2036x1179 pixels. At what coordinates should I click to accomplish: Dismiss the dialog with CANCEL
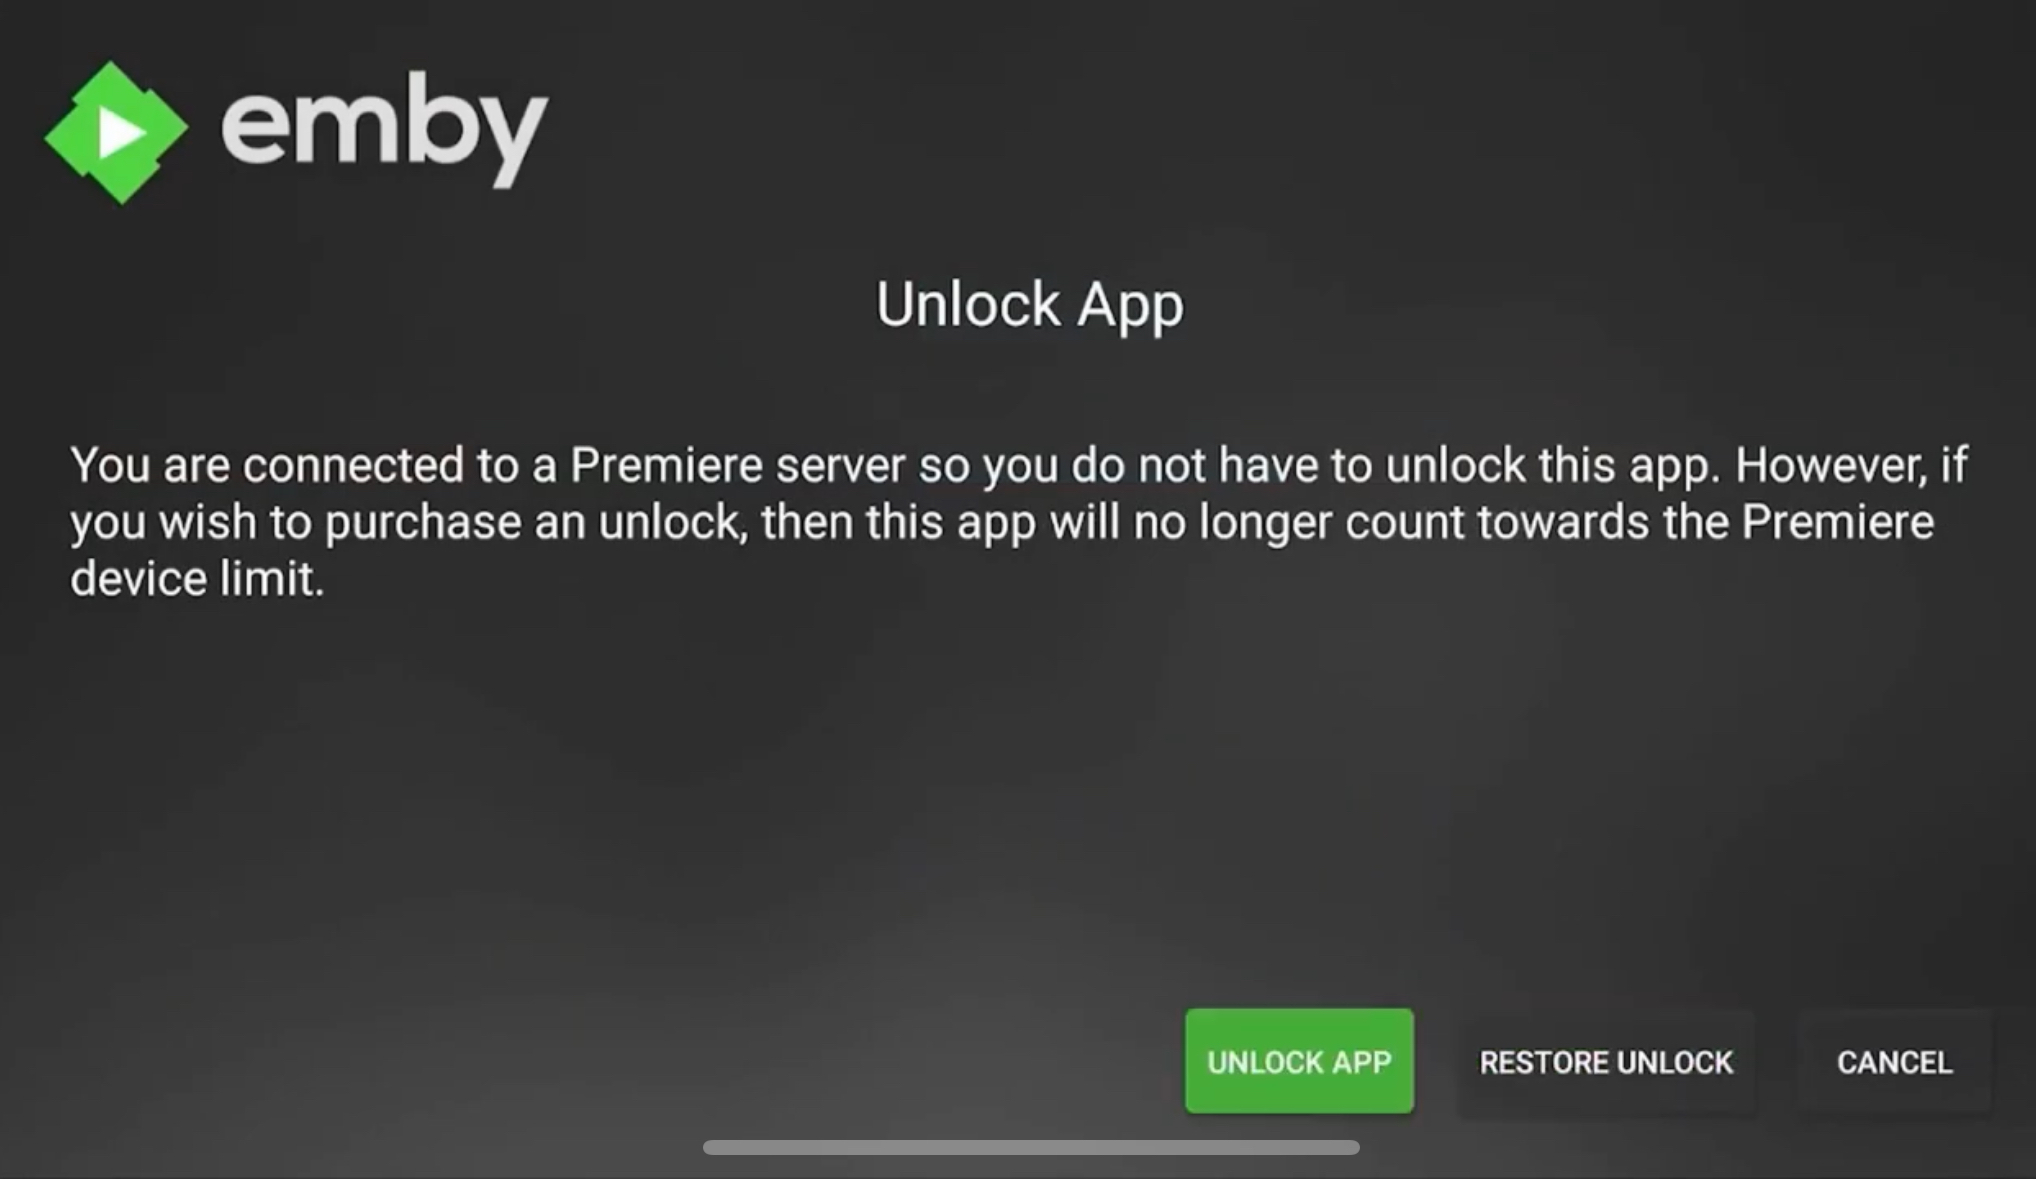(1894, 1062)
